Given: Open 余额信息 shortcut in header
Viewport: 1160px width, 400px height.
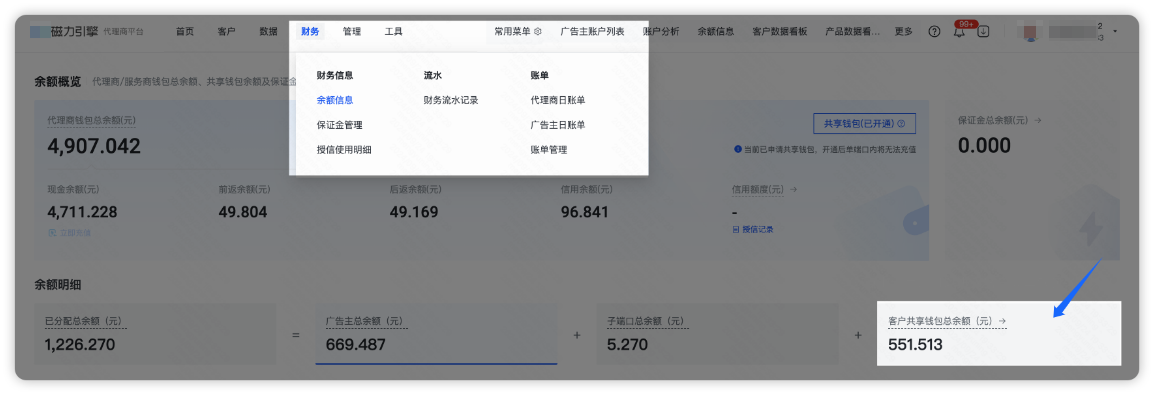Looking at the screenshot, I should [716, 32].
